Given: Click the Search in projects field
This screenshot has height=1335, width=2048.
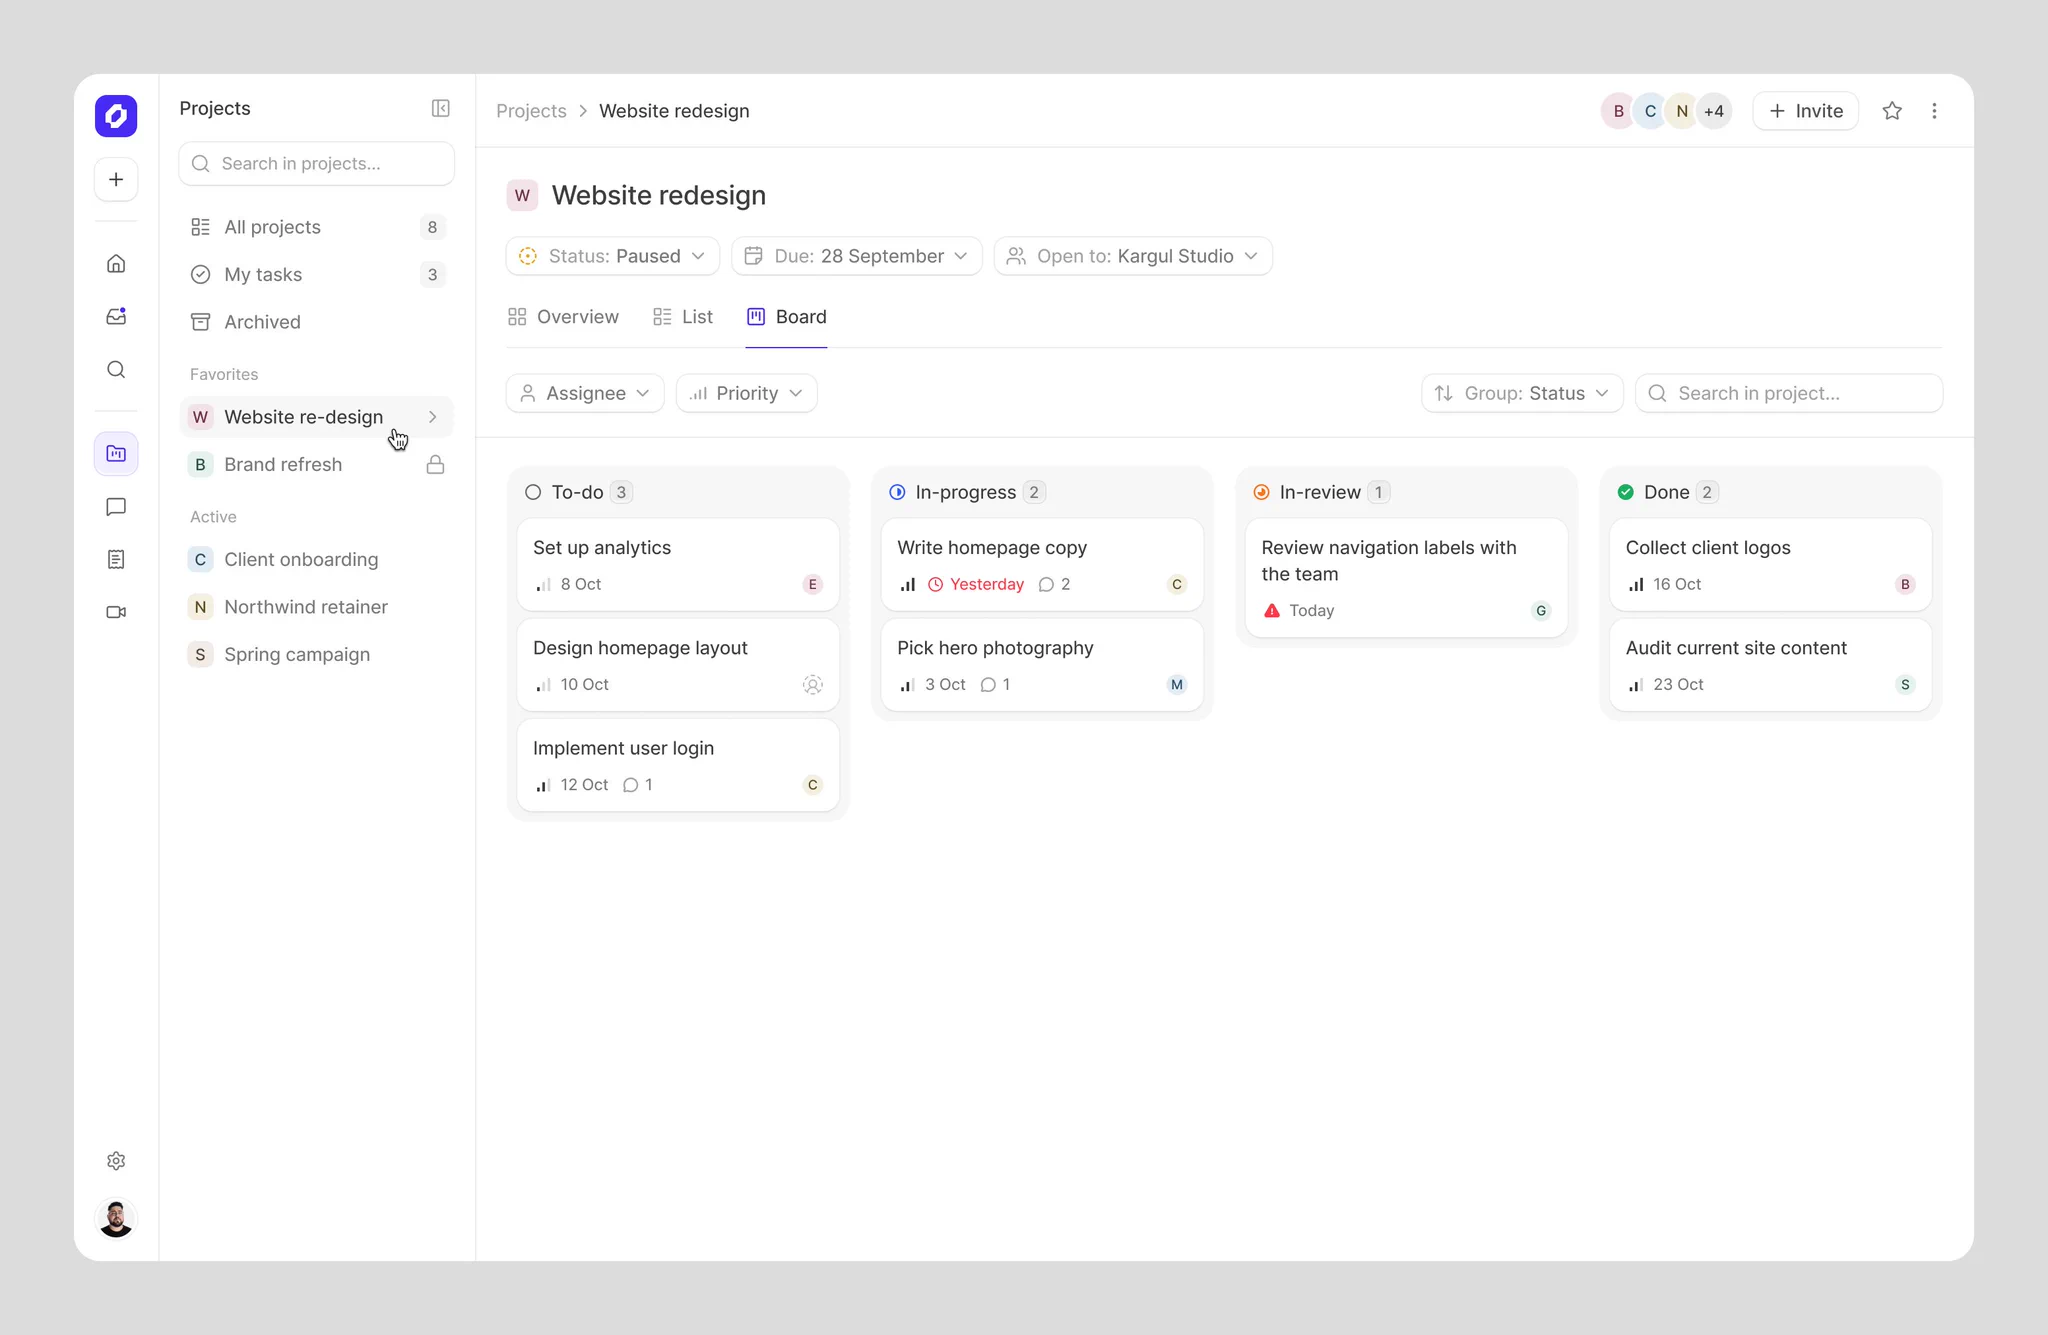Looking at the screenshot, I should click(317, 163).
